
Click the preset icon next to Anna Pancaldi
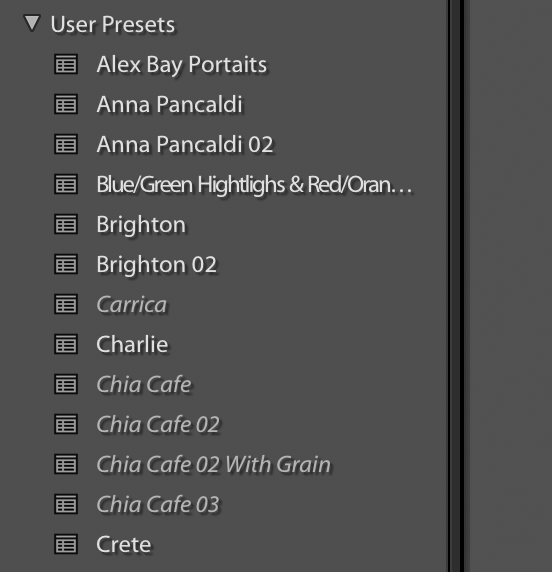pos(66,104)
